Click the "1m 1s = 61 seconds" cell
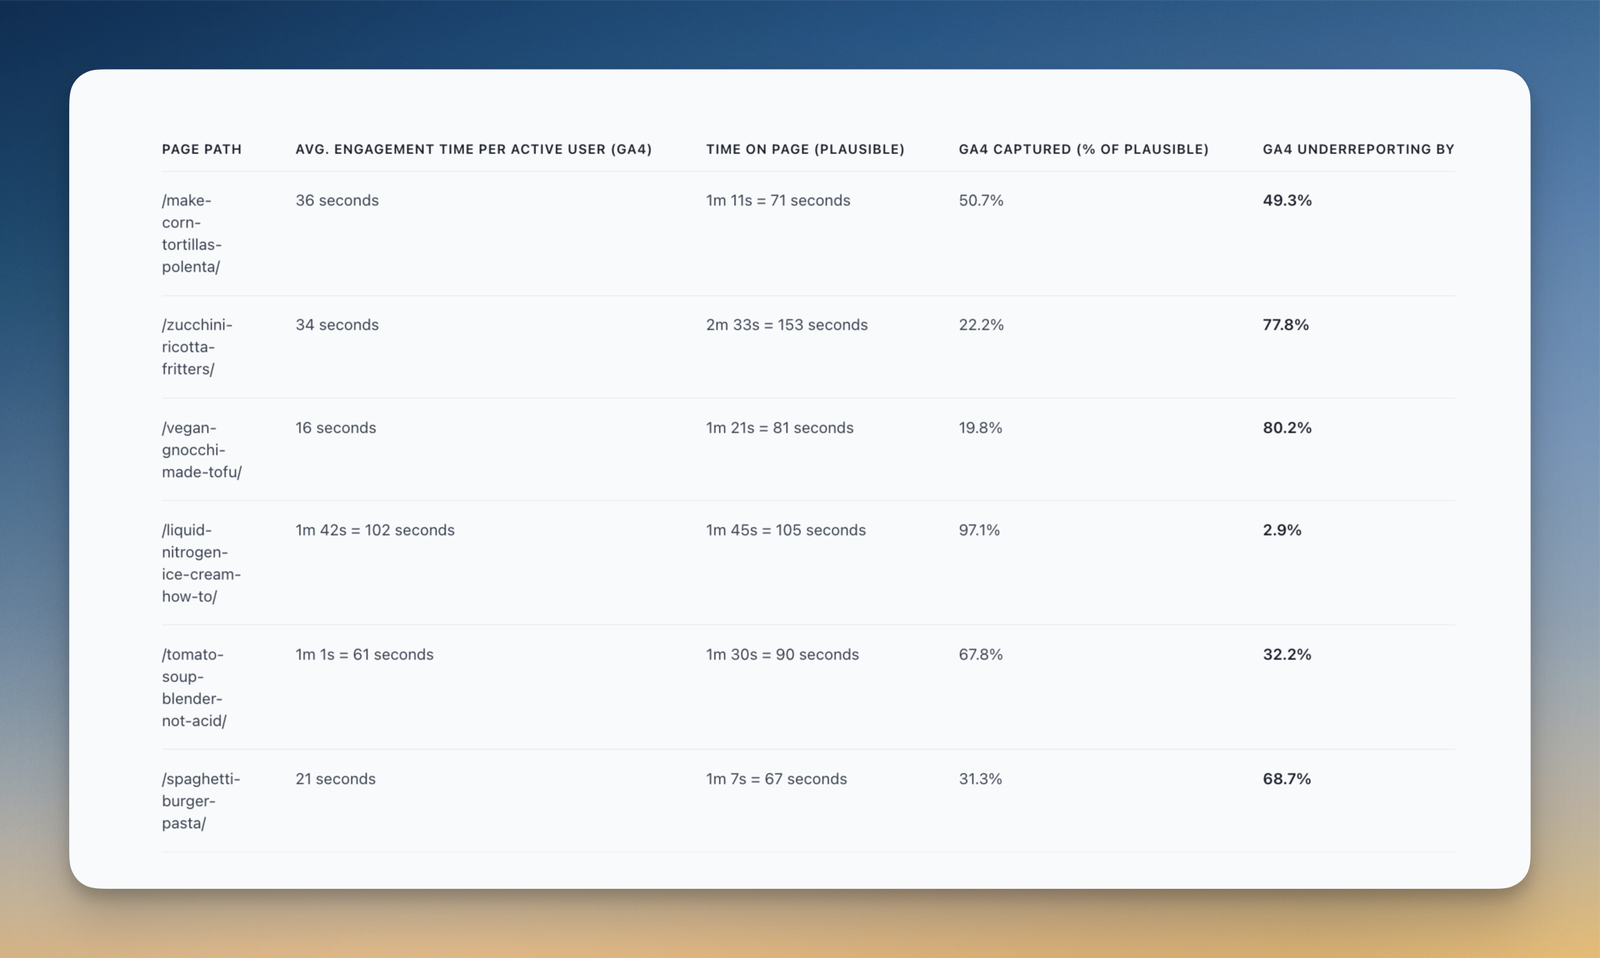This screenshot has height=958, width=1600. click(364, 655)
